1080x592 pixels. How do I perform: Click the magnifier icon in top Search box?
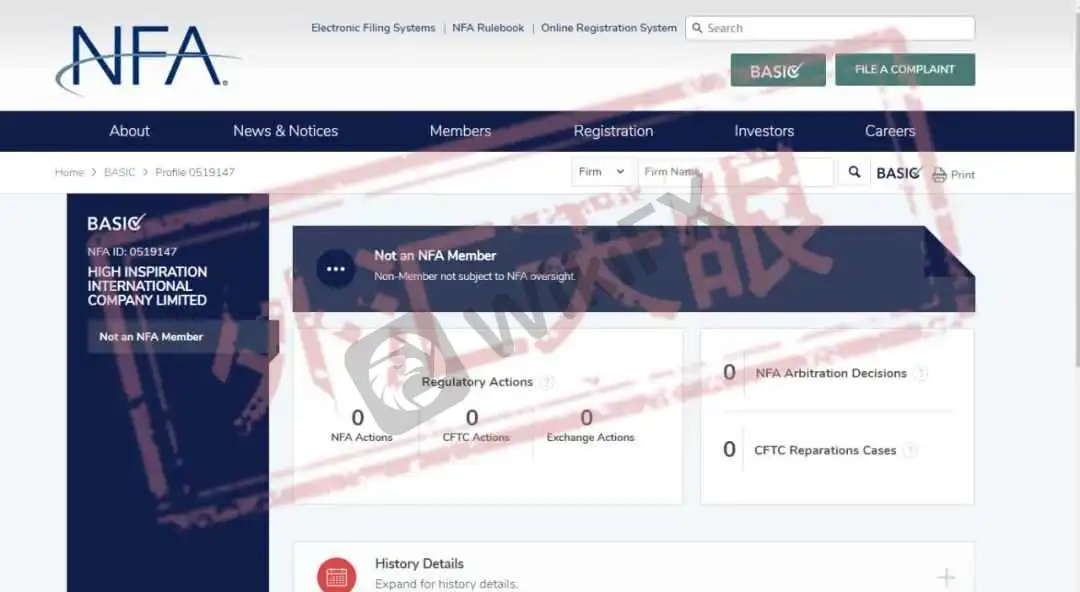(697, 28)
